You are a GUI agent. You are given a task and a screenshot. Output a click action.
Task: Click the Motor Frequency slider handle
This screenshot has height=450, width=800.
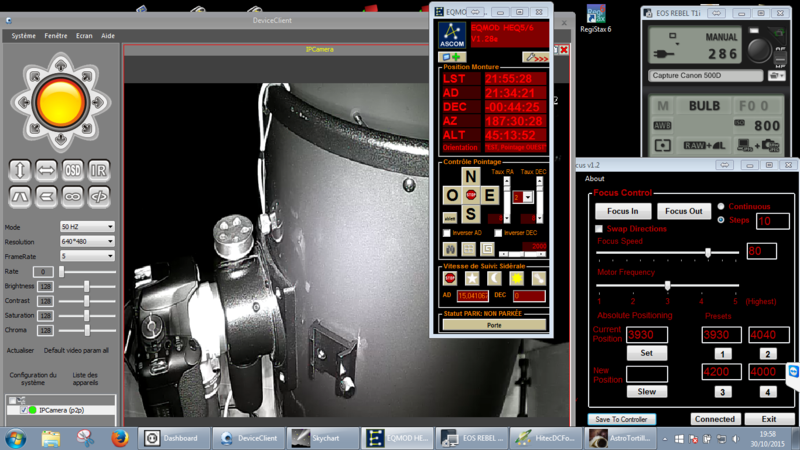click(x=667, y=286)
